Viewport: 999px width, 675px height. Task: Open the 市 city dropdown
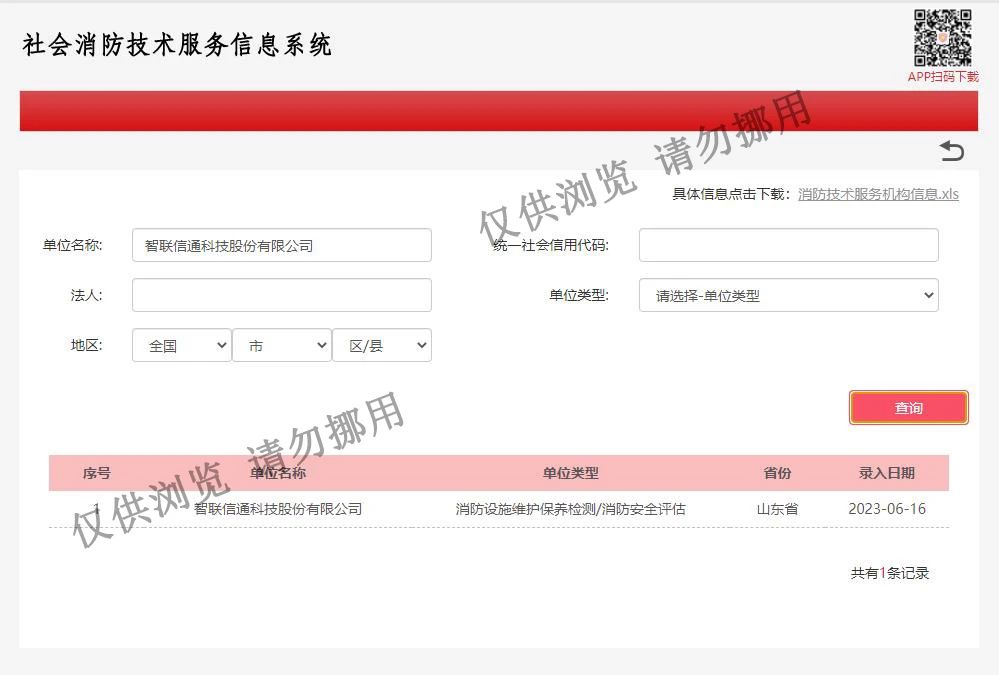pyautogui.click(x=281, y=345)
